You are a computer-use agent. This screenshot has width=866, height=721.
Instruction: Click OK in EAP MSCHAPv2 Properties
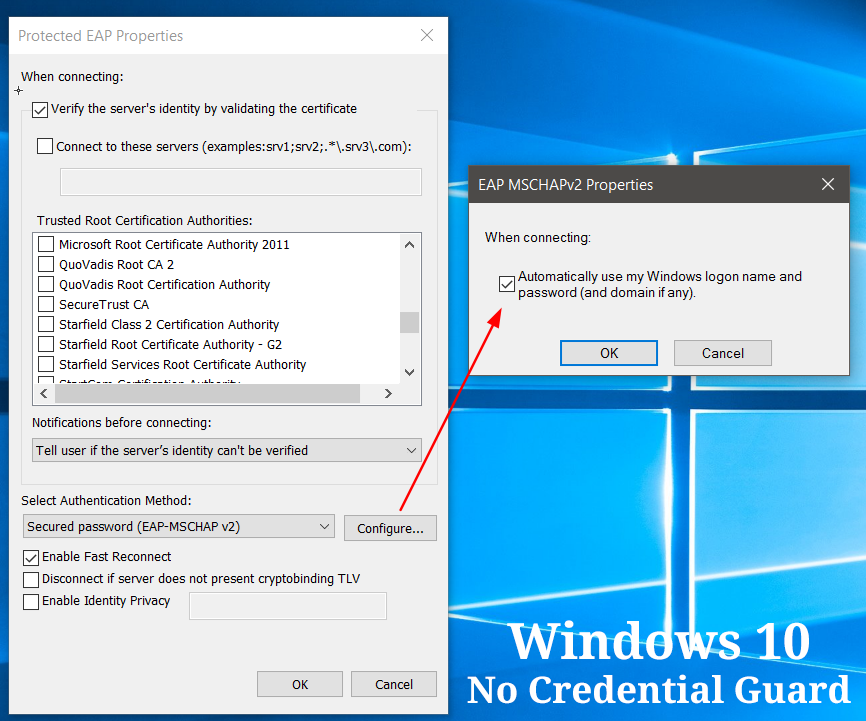click(x=609, y=353)
